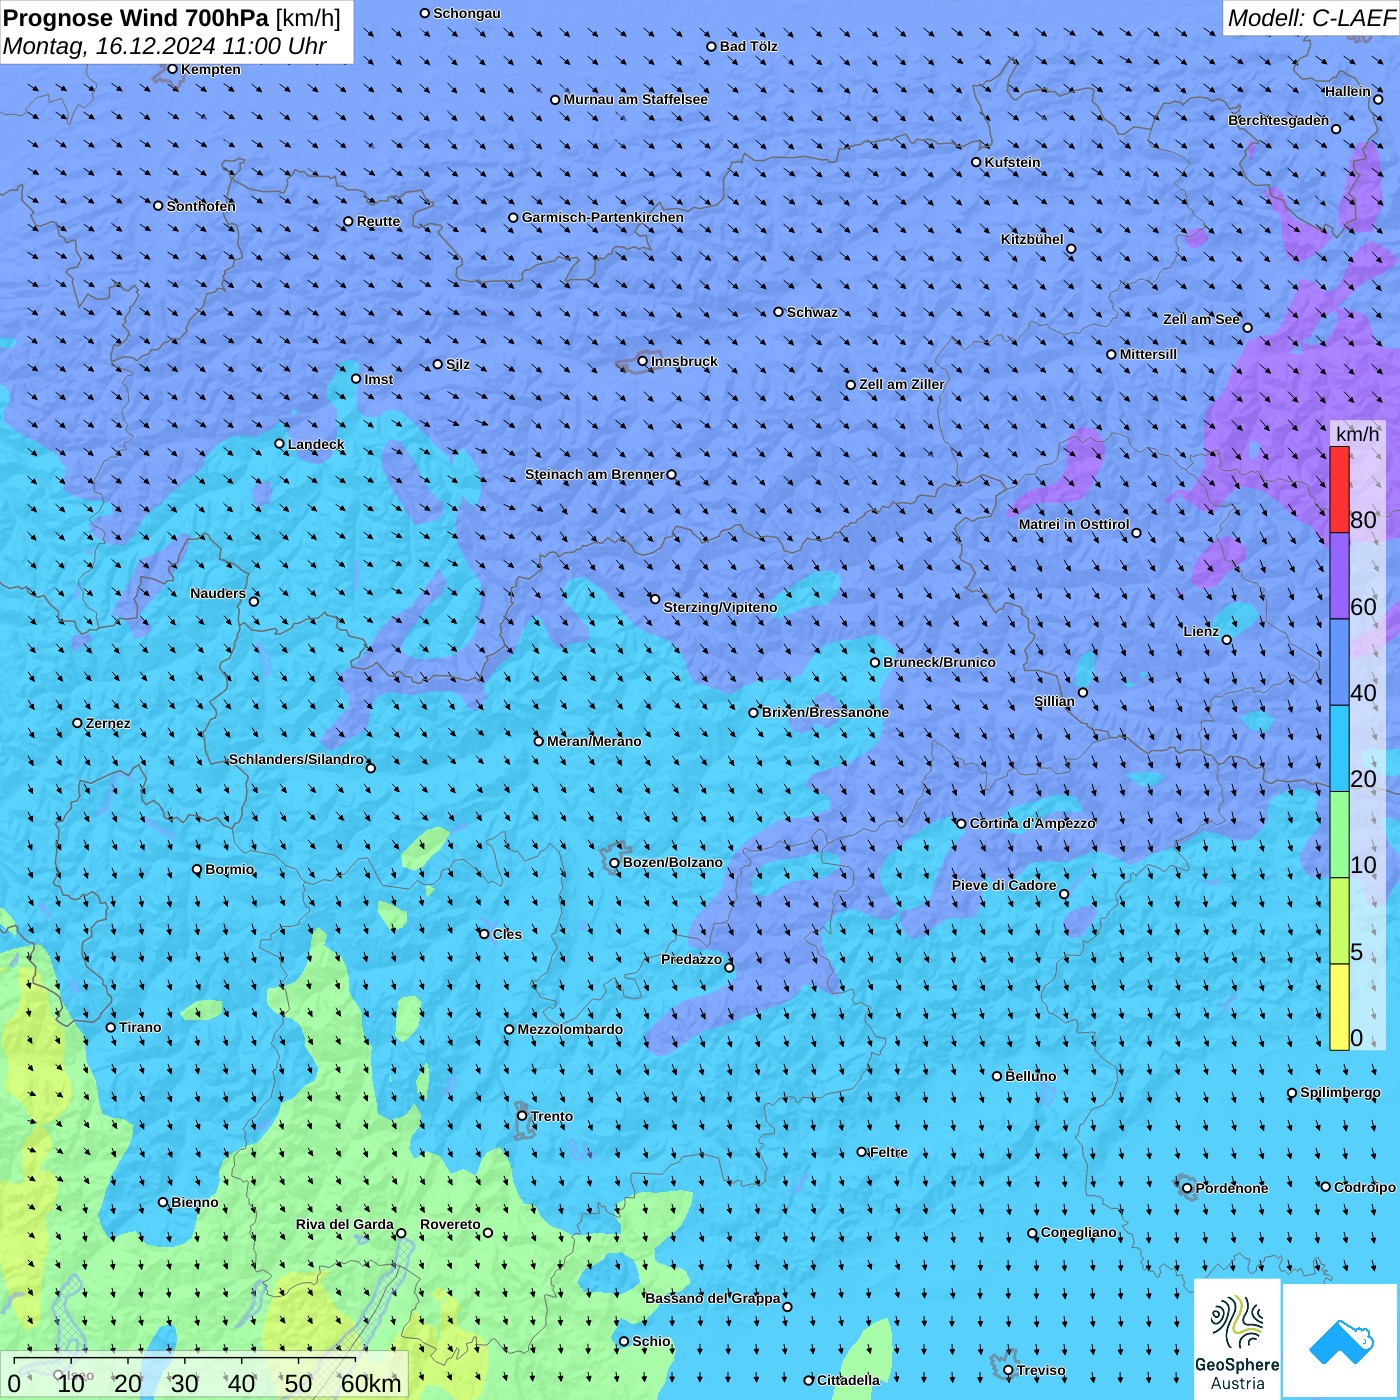Click the 'Prognose Wind 700hPa [km/h]' title

tap(172, 18)
